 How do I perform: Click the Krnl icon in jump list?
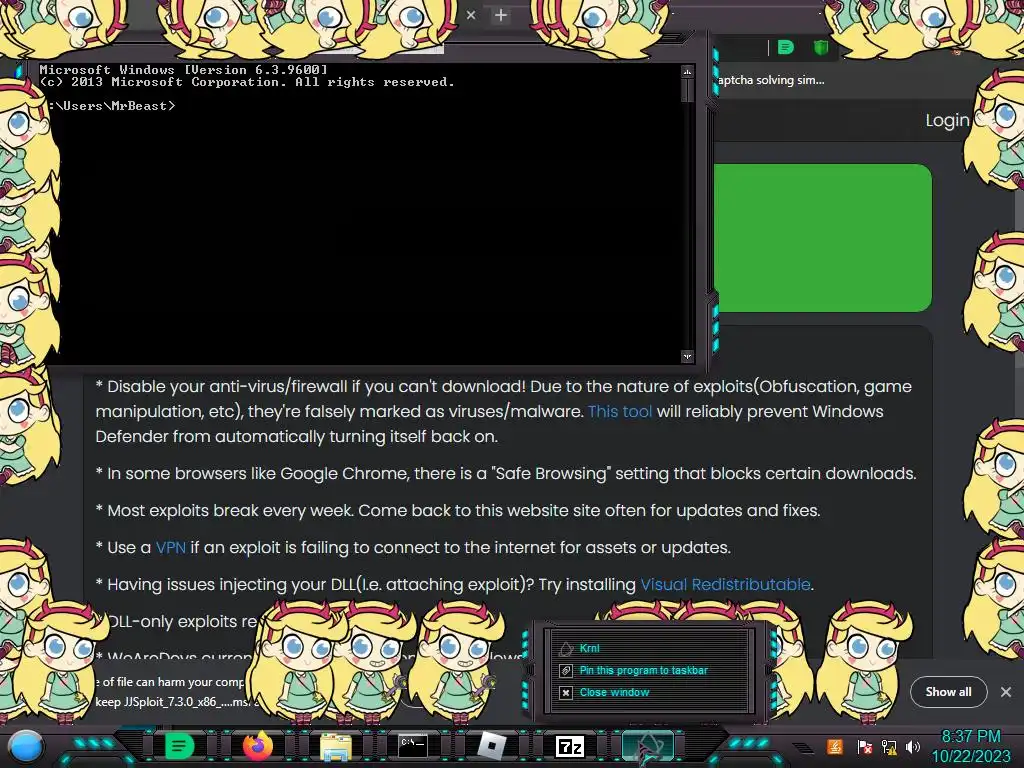point(566,648)
